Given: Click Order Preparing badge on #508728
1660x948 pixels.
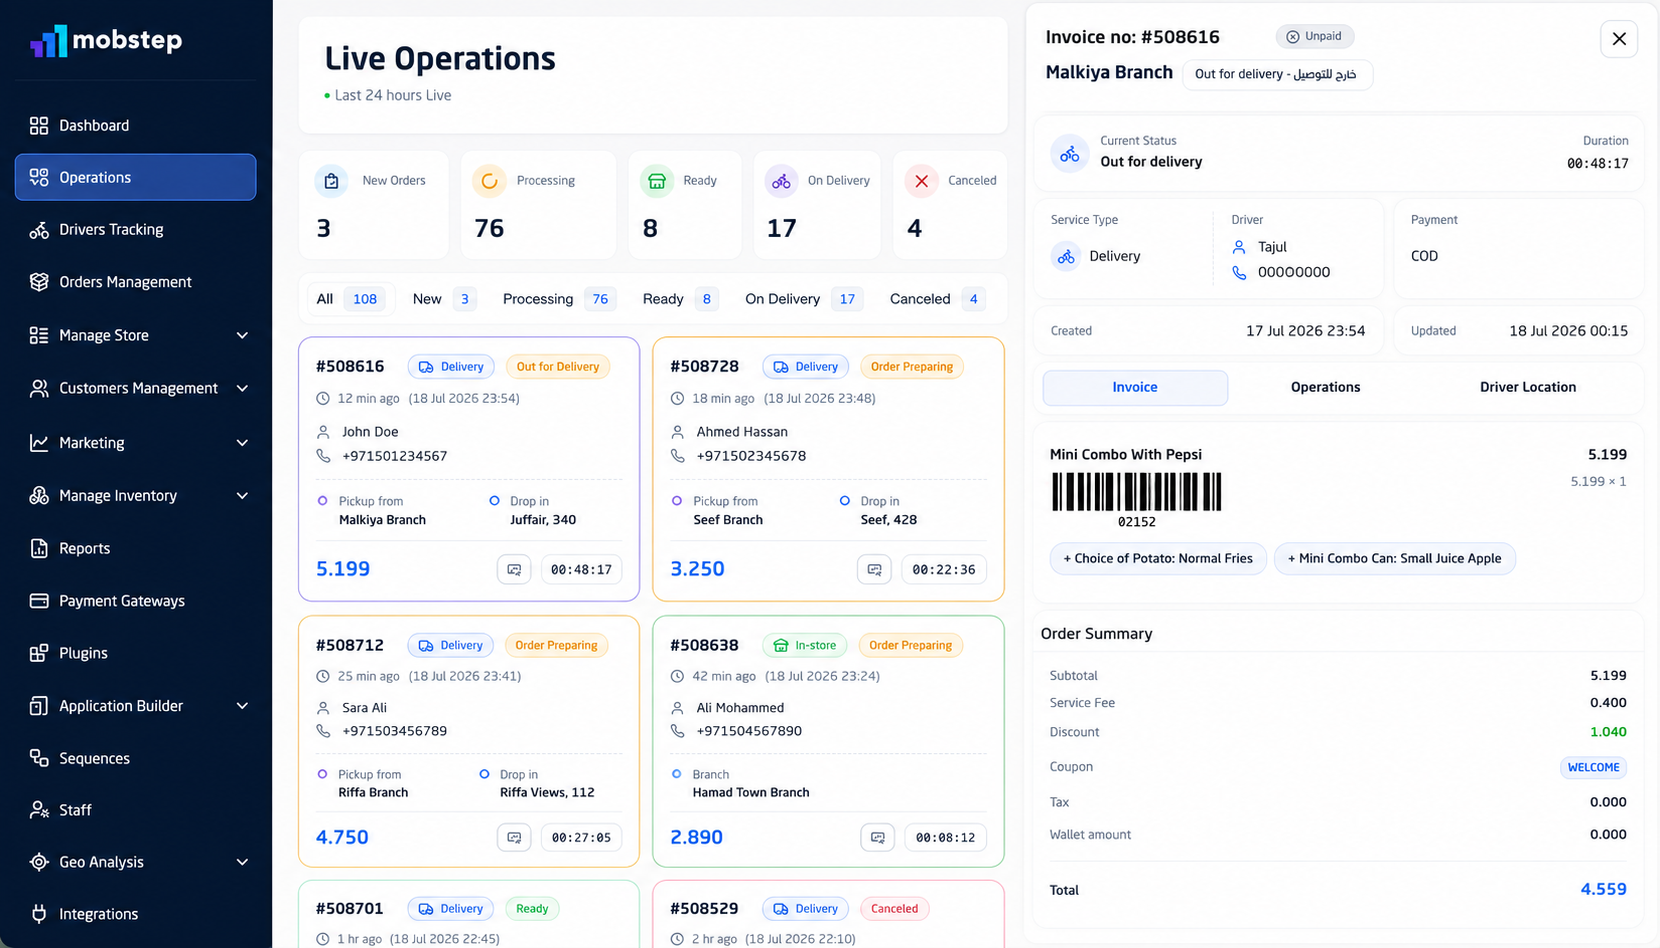Looking at the screenshot, I should pyautogui.click(x=912, y=367).
